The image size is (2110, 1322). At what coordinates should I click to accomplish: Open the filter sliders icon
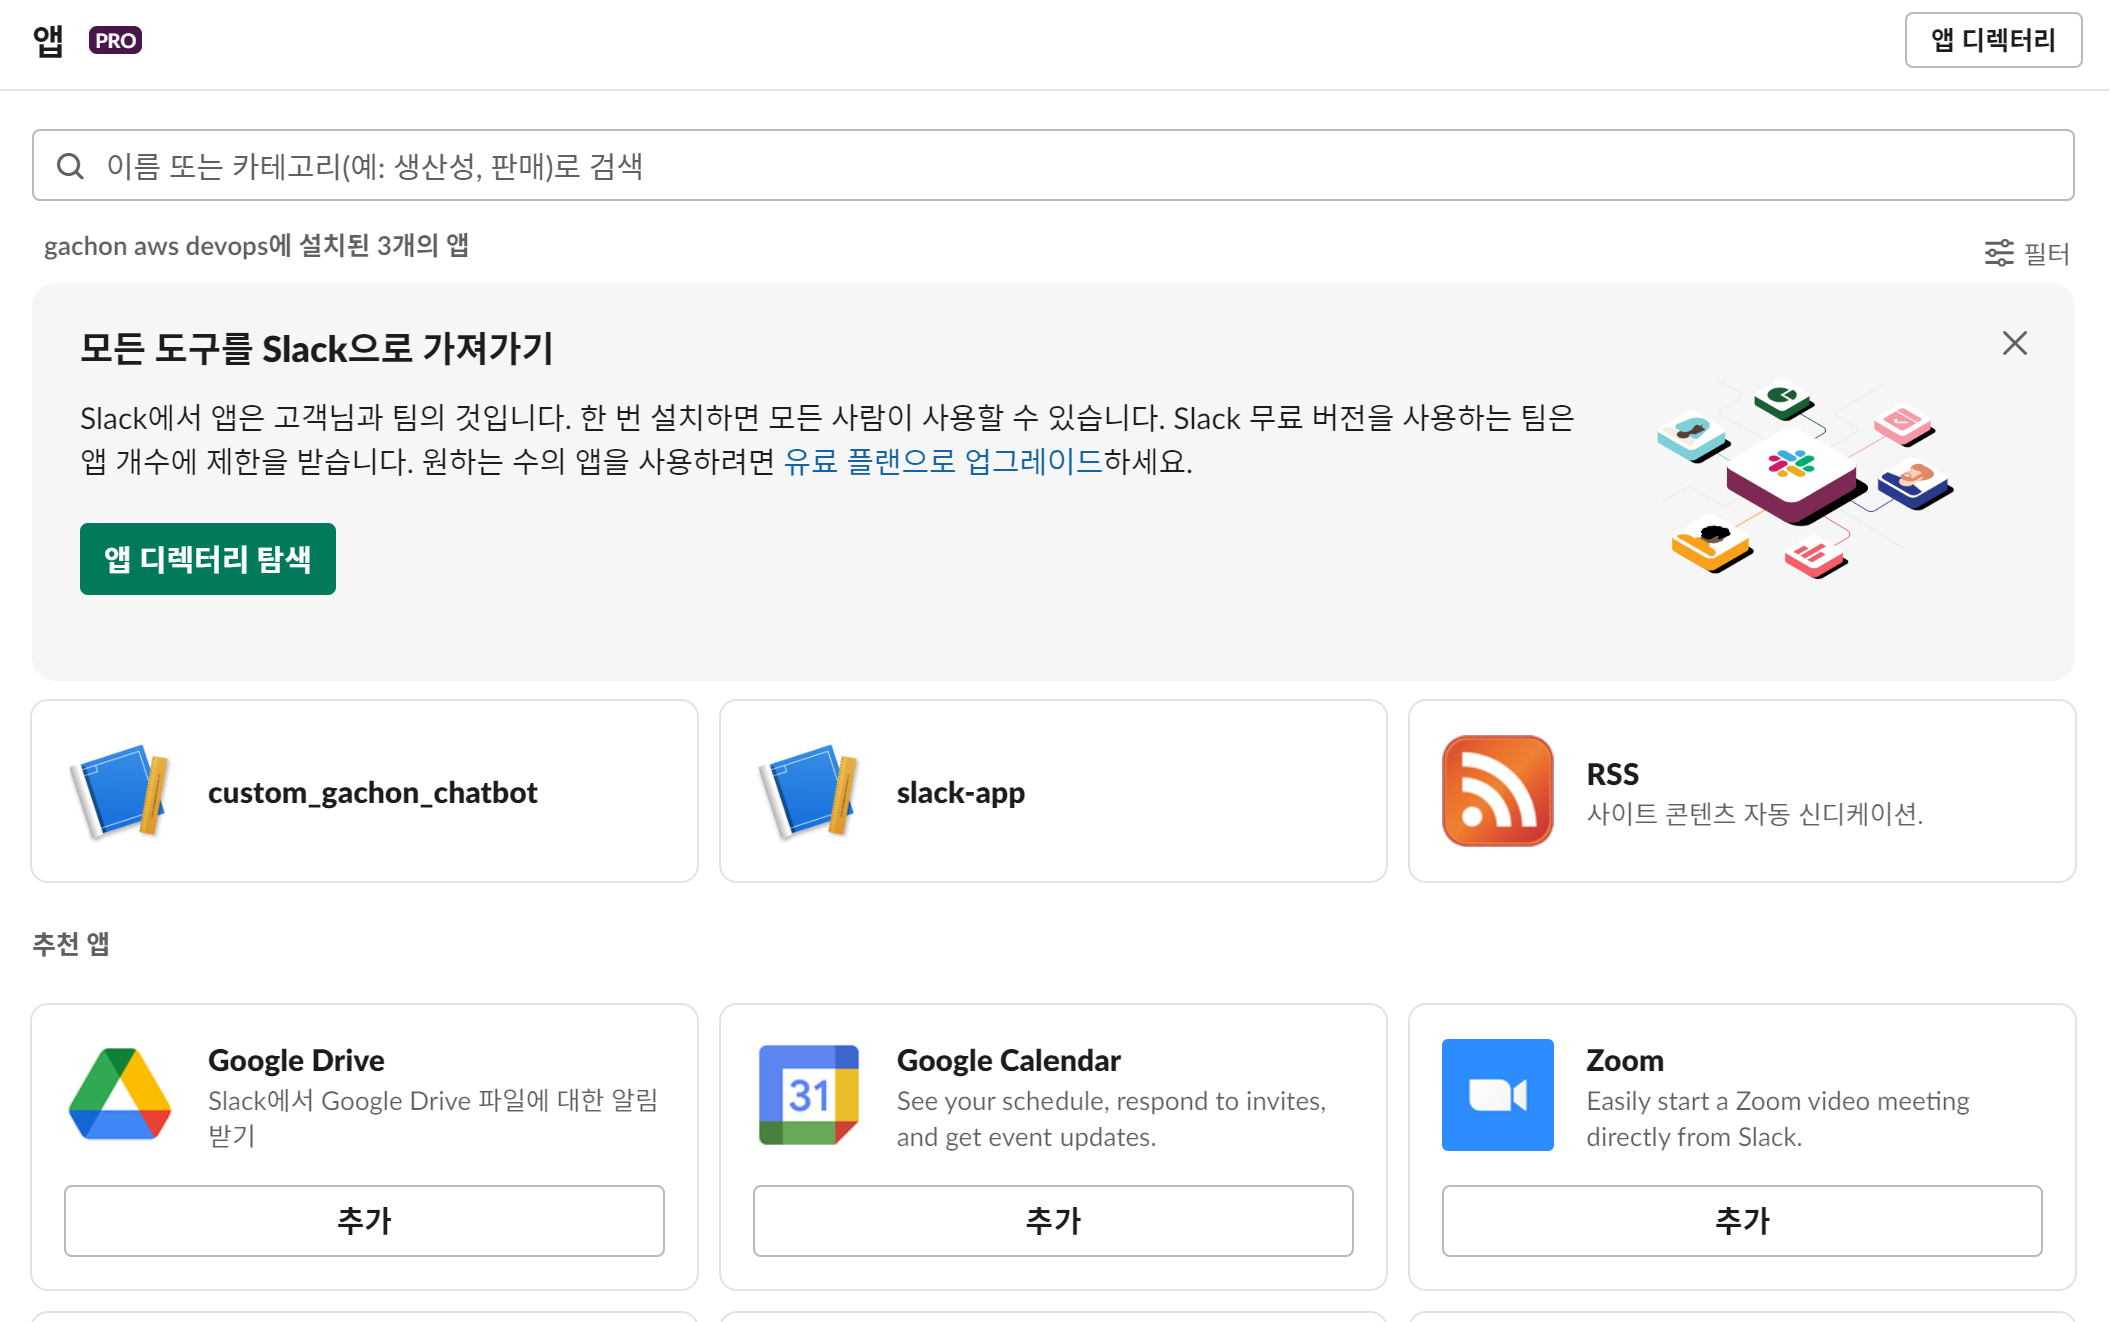1999,253
